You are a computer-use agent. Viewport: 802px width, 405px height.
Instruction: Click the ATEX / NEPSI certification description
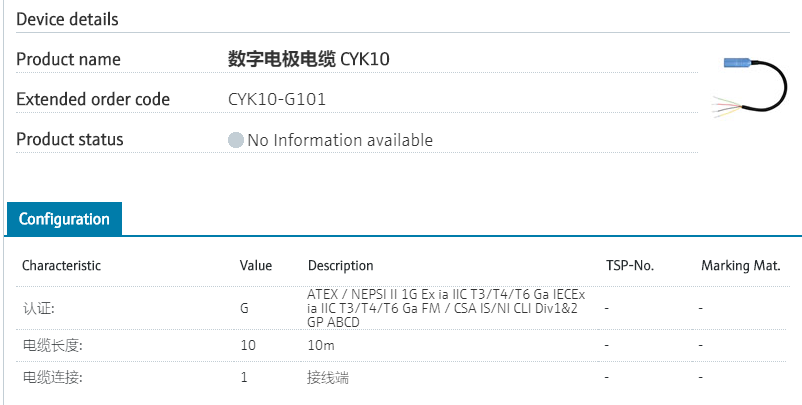pyautogui.click(x=446, y=308)
